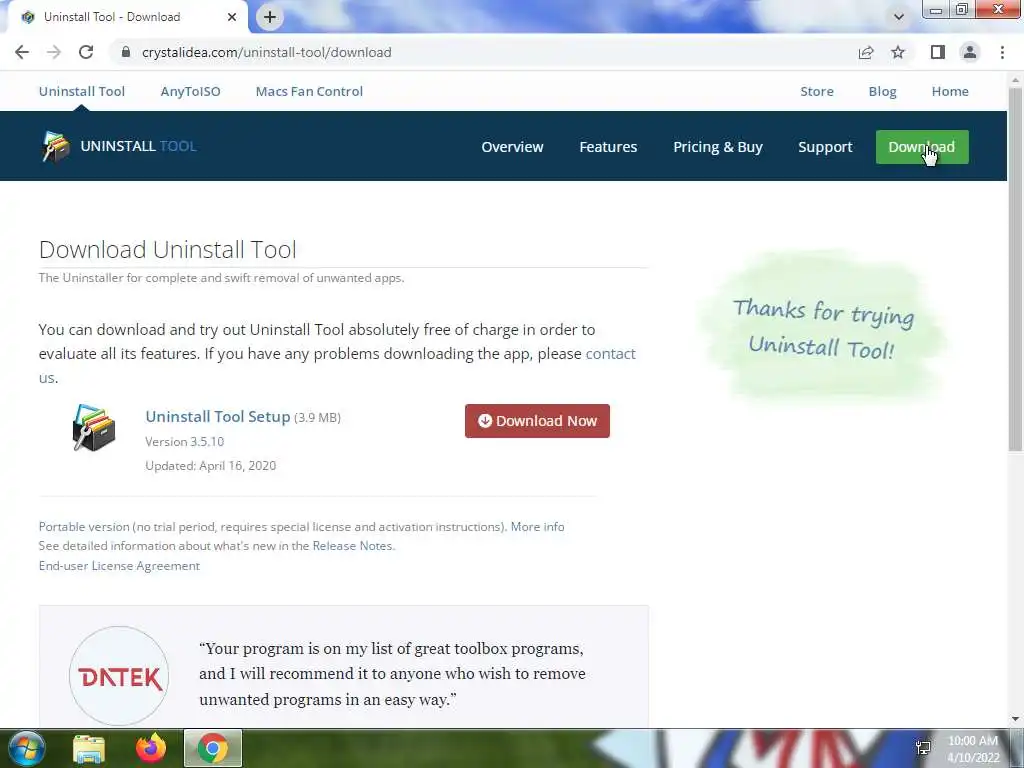Open the Pricing & Buy menu item
1024x768 pixels.
point(718,147)
